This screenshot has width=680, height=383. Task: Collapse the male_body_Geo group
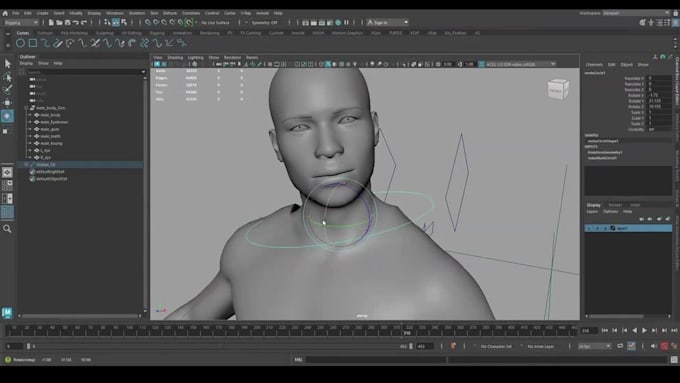26,108
